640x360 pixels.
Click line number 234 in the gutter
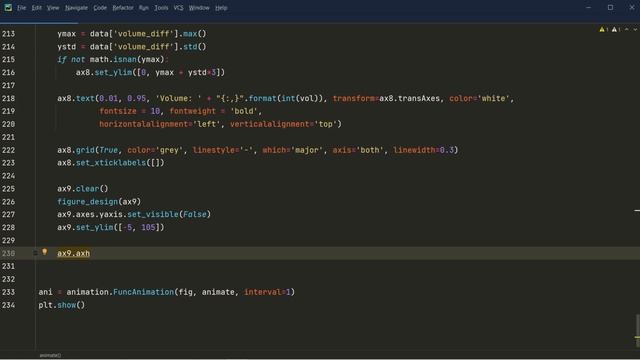coord(8,305)
